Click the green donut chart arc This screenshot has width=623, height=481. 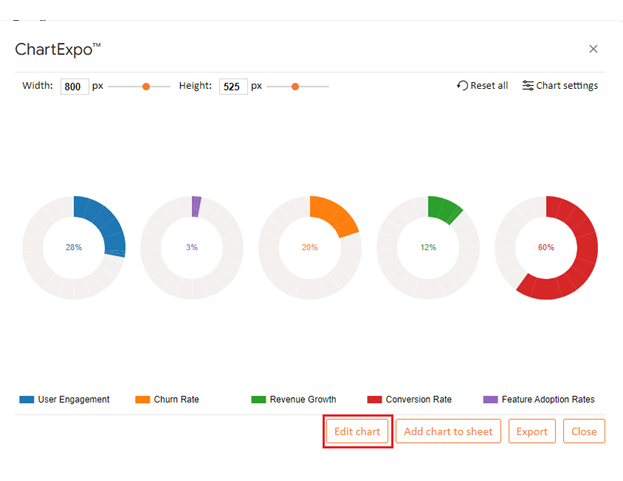pos(443,209)
